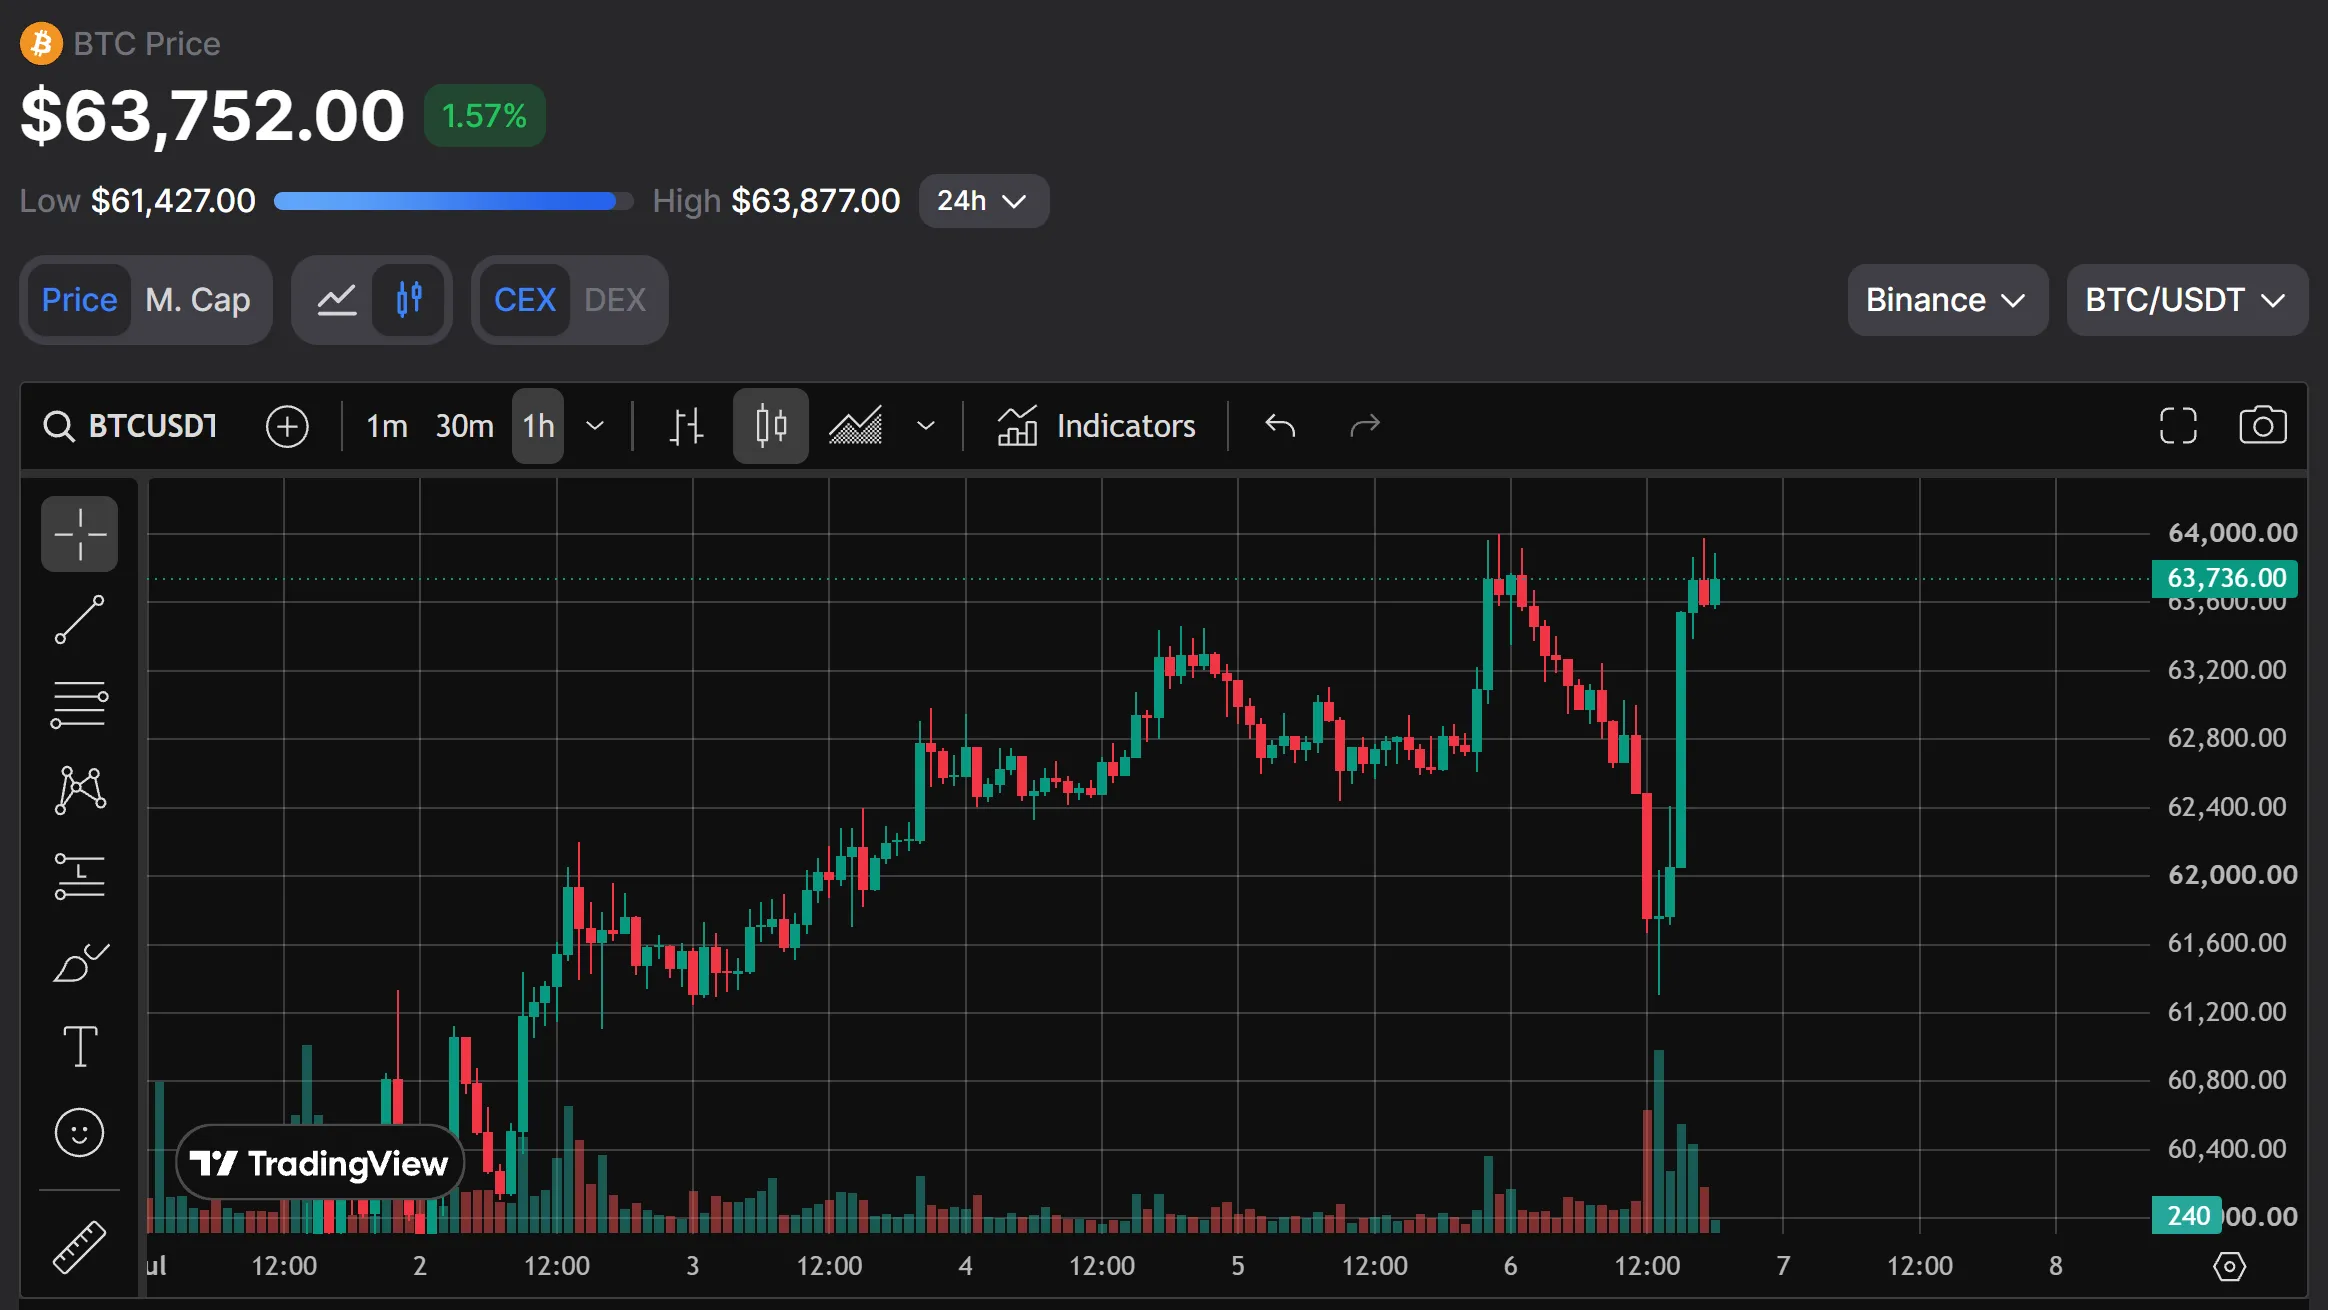Open the BTC/USDT pair dropdown
Screen dimensions: 2328x1310
2187,300
